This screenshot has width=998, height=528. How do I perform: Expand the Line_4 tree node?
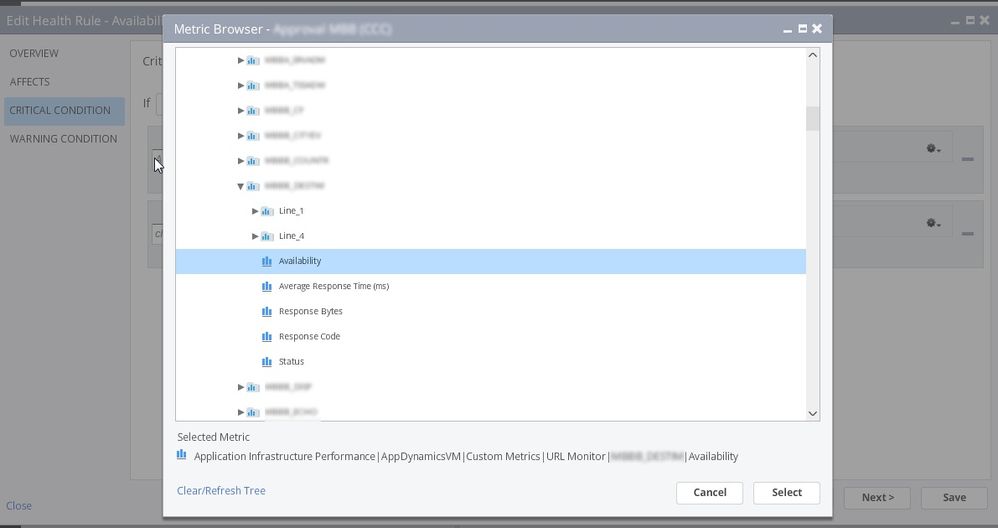(x=255, y=236)
